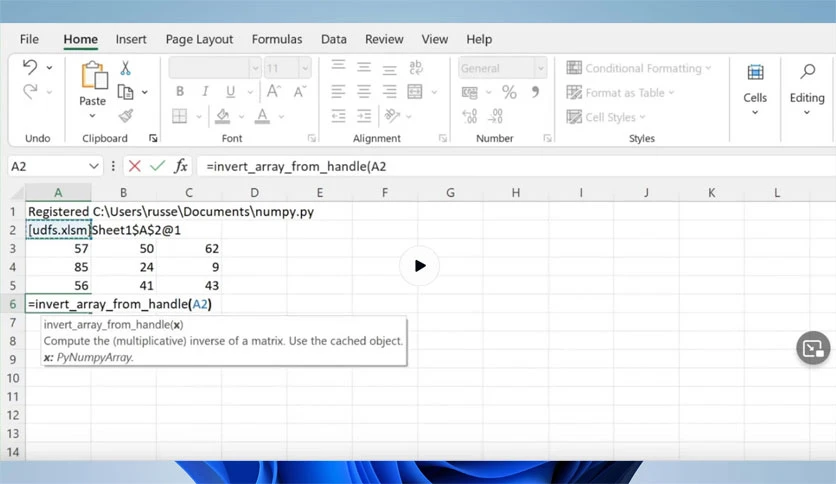836x484 pixels.
Task: Toggle Italic formatting
Action: tap(205, 92)
